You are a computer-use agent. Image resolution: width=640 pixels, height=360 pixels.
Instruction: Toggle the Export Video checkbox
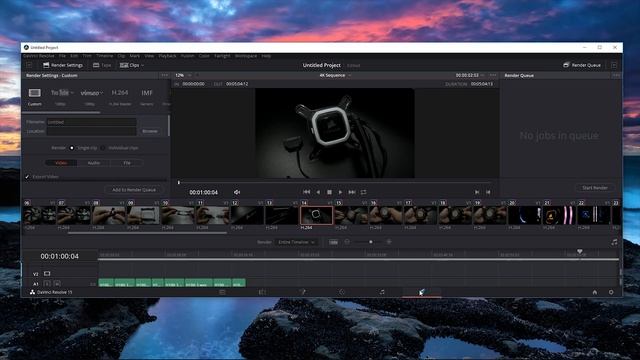point(27,177)
